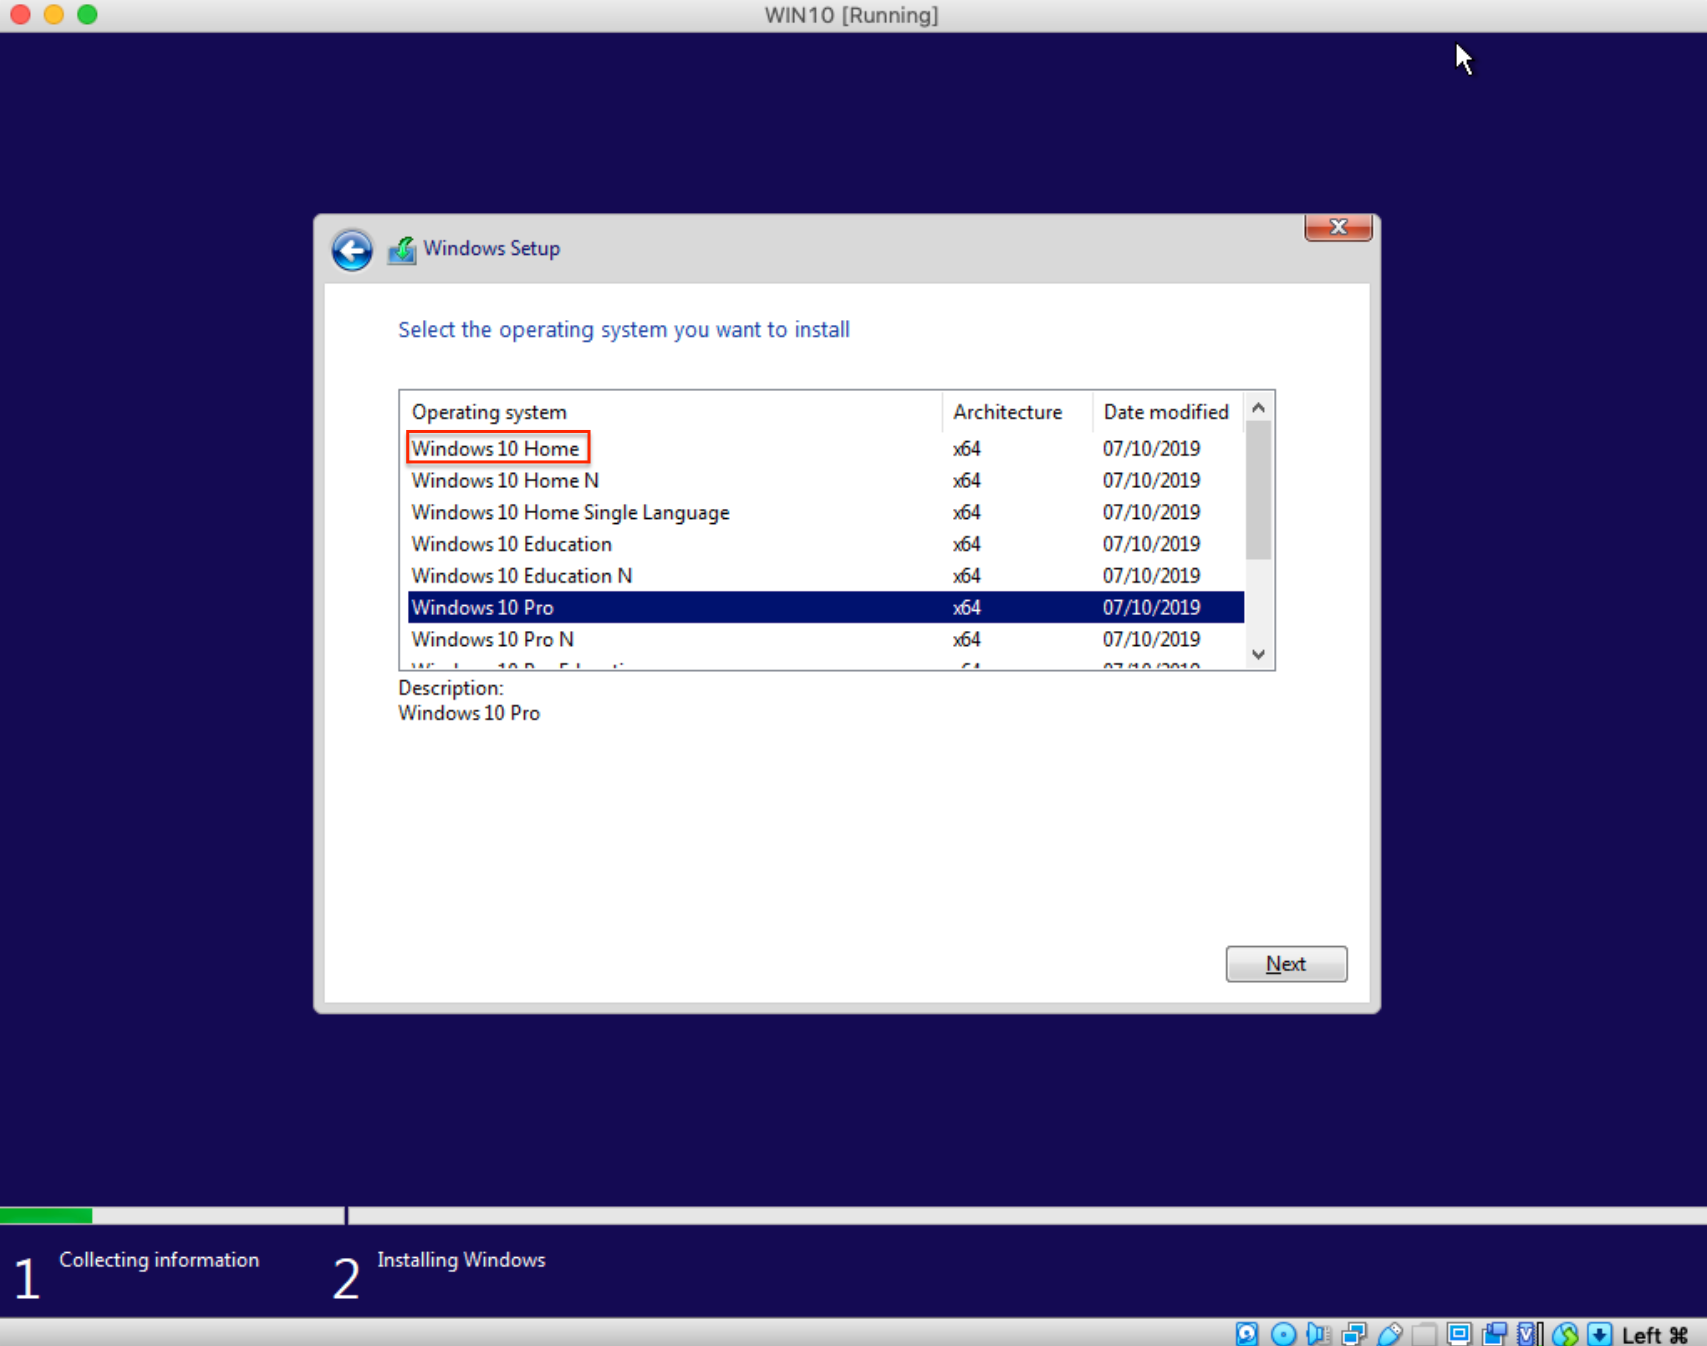Click the 'Left ⌘' host key label
The image size is (1707, 1346).
point(1655,1334)
